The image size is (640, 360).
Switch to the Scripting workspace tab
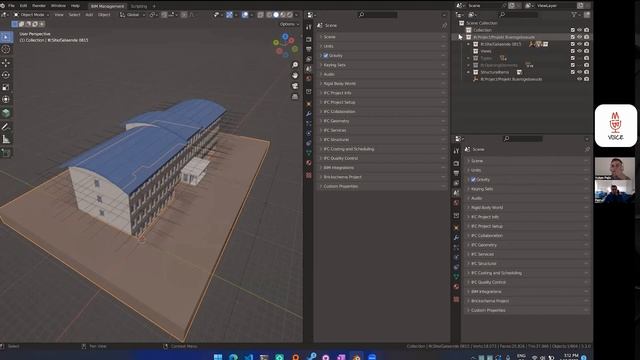(139, 6)
